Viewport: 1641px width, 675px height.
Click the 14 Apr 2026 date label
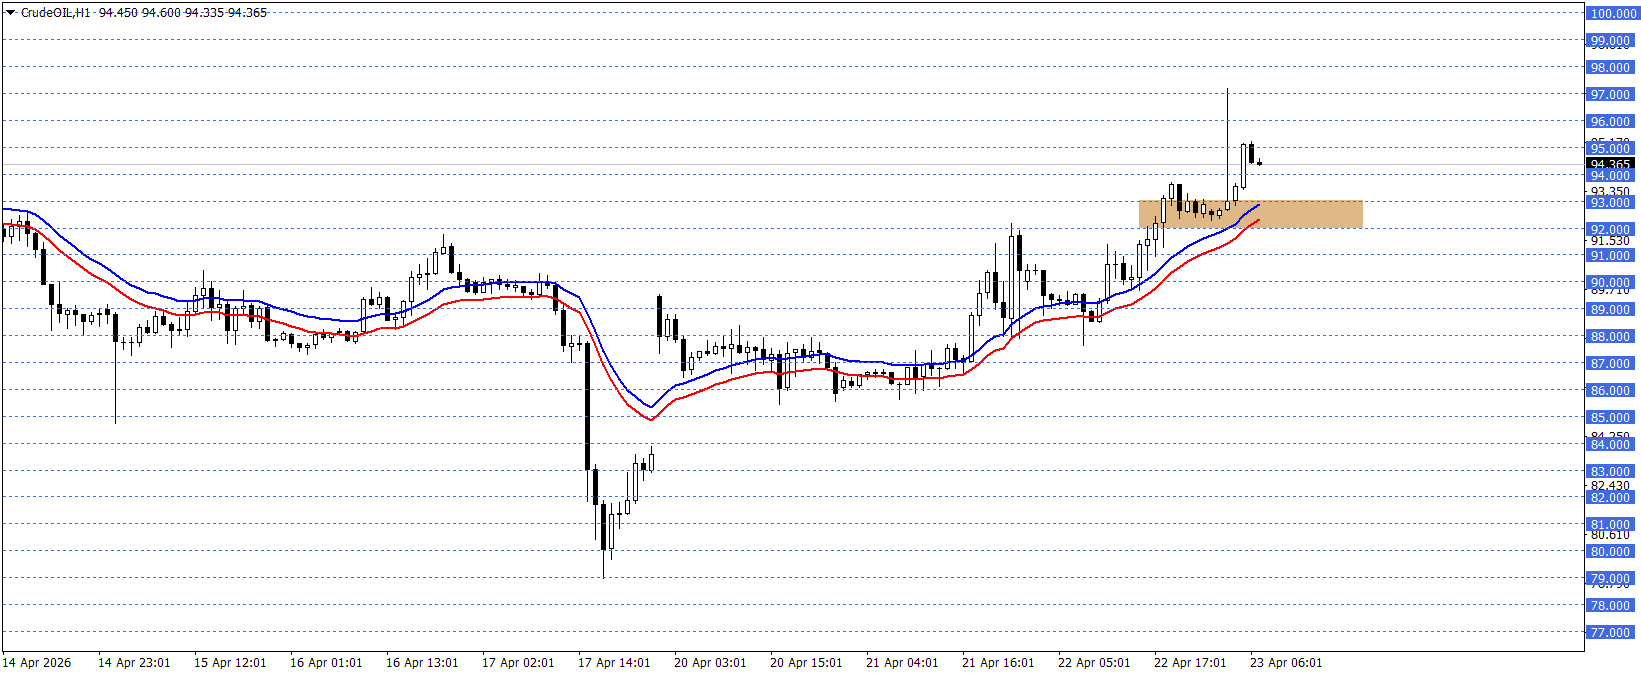tap(37, 663)
